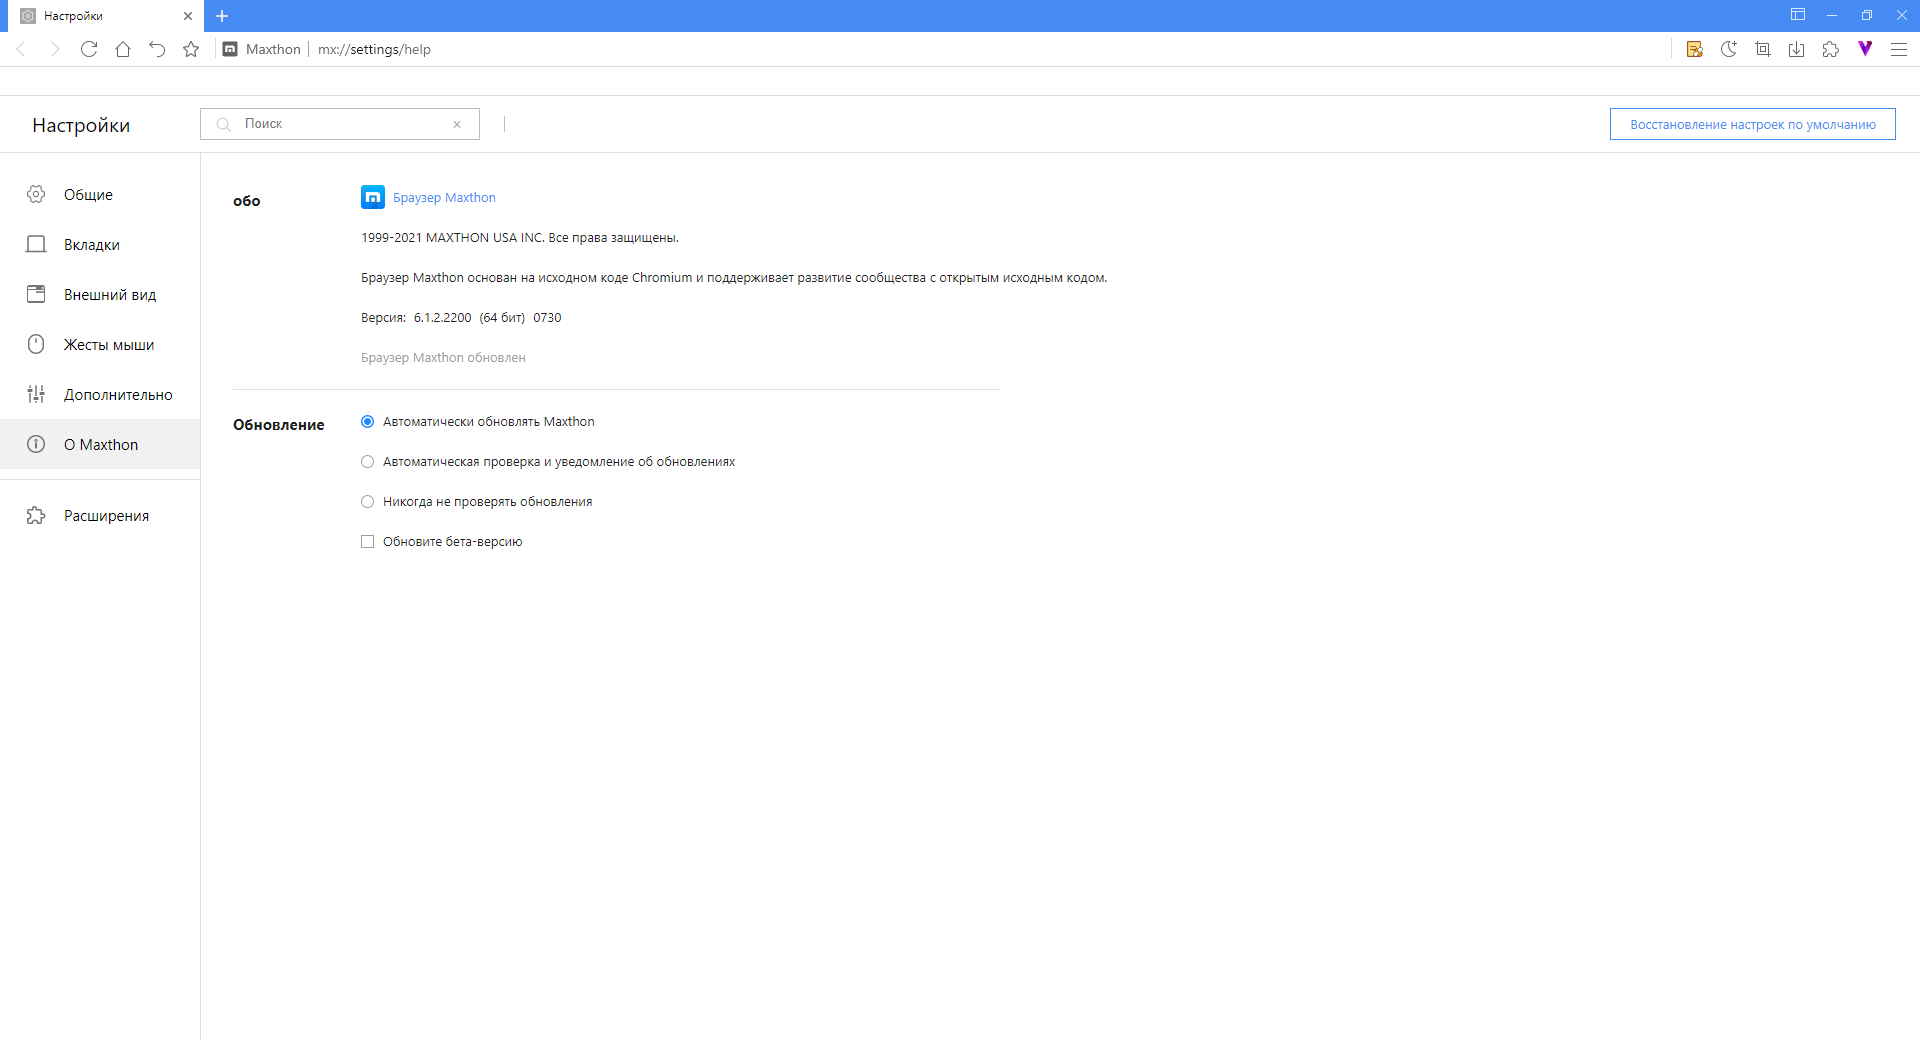The height and width of the screenshot is (1040, 1920).
Task: Click the Maxthon logo in About section
Action: pyautogui.click(x=373, y=197)
